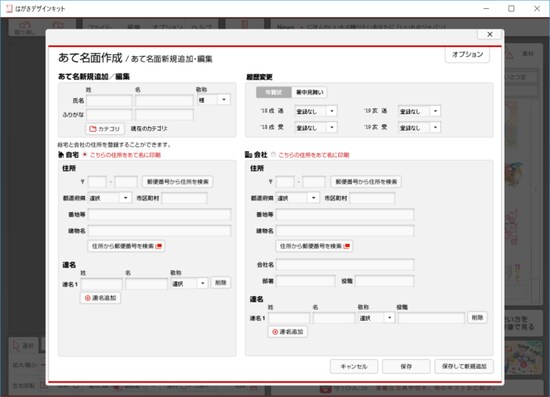Open the 自宅 都道府県 selection dropdown
The image size is (550, 397).
tap(109, 198)
